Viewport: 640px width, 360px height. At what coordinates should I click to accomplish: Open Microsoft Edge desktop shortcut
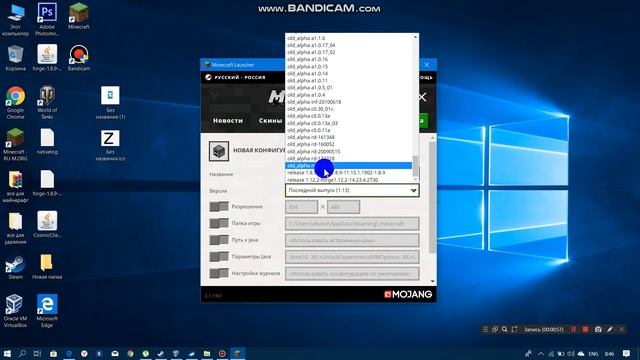[x=47, y=311]
